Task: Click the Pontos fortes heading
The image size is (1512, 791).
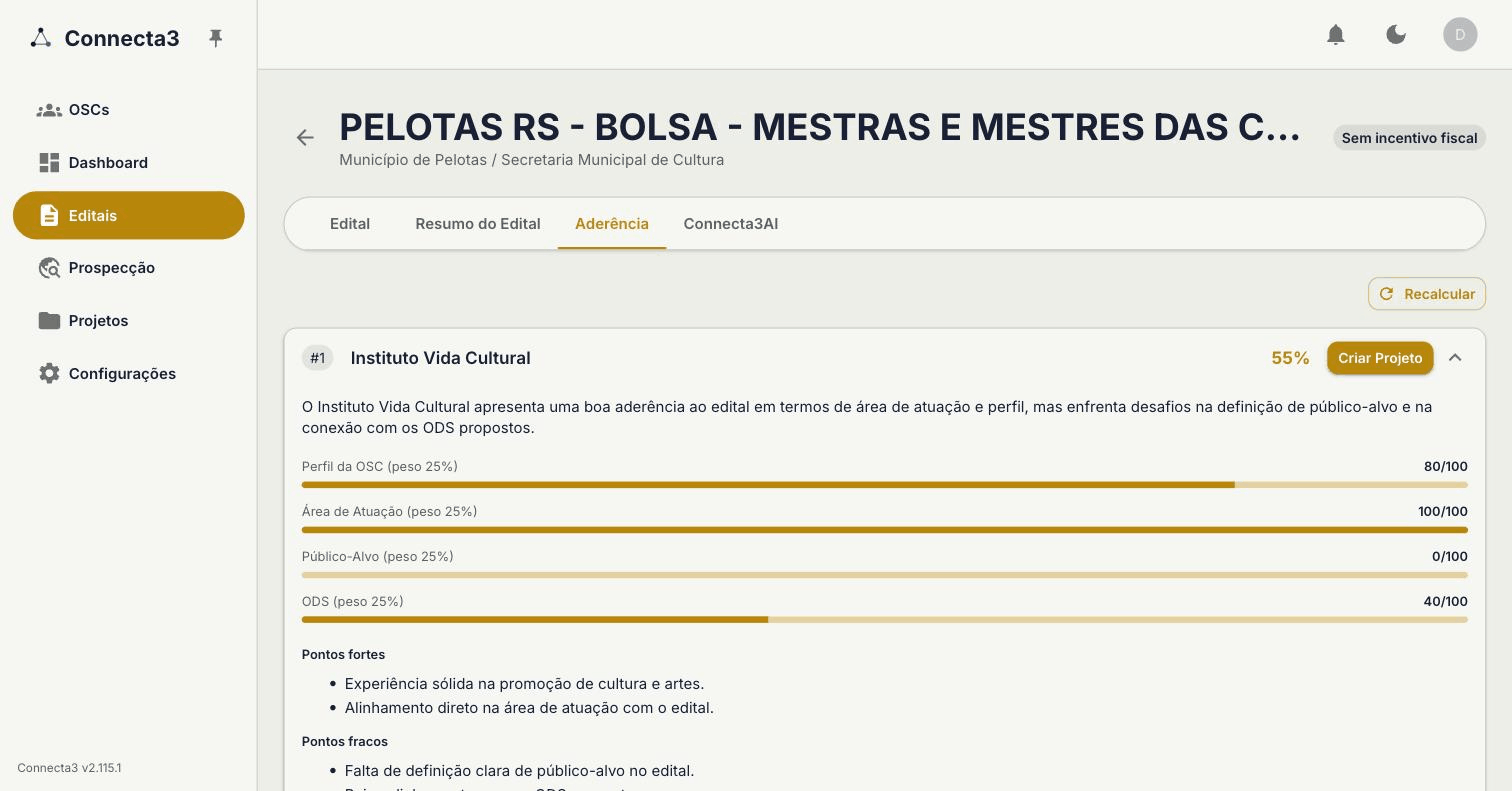Action: tap(343, 655)
